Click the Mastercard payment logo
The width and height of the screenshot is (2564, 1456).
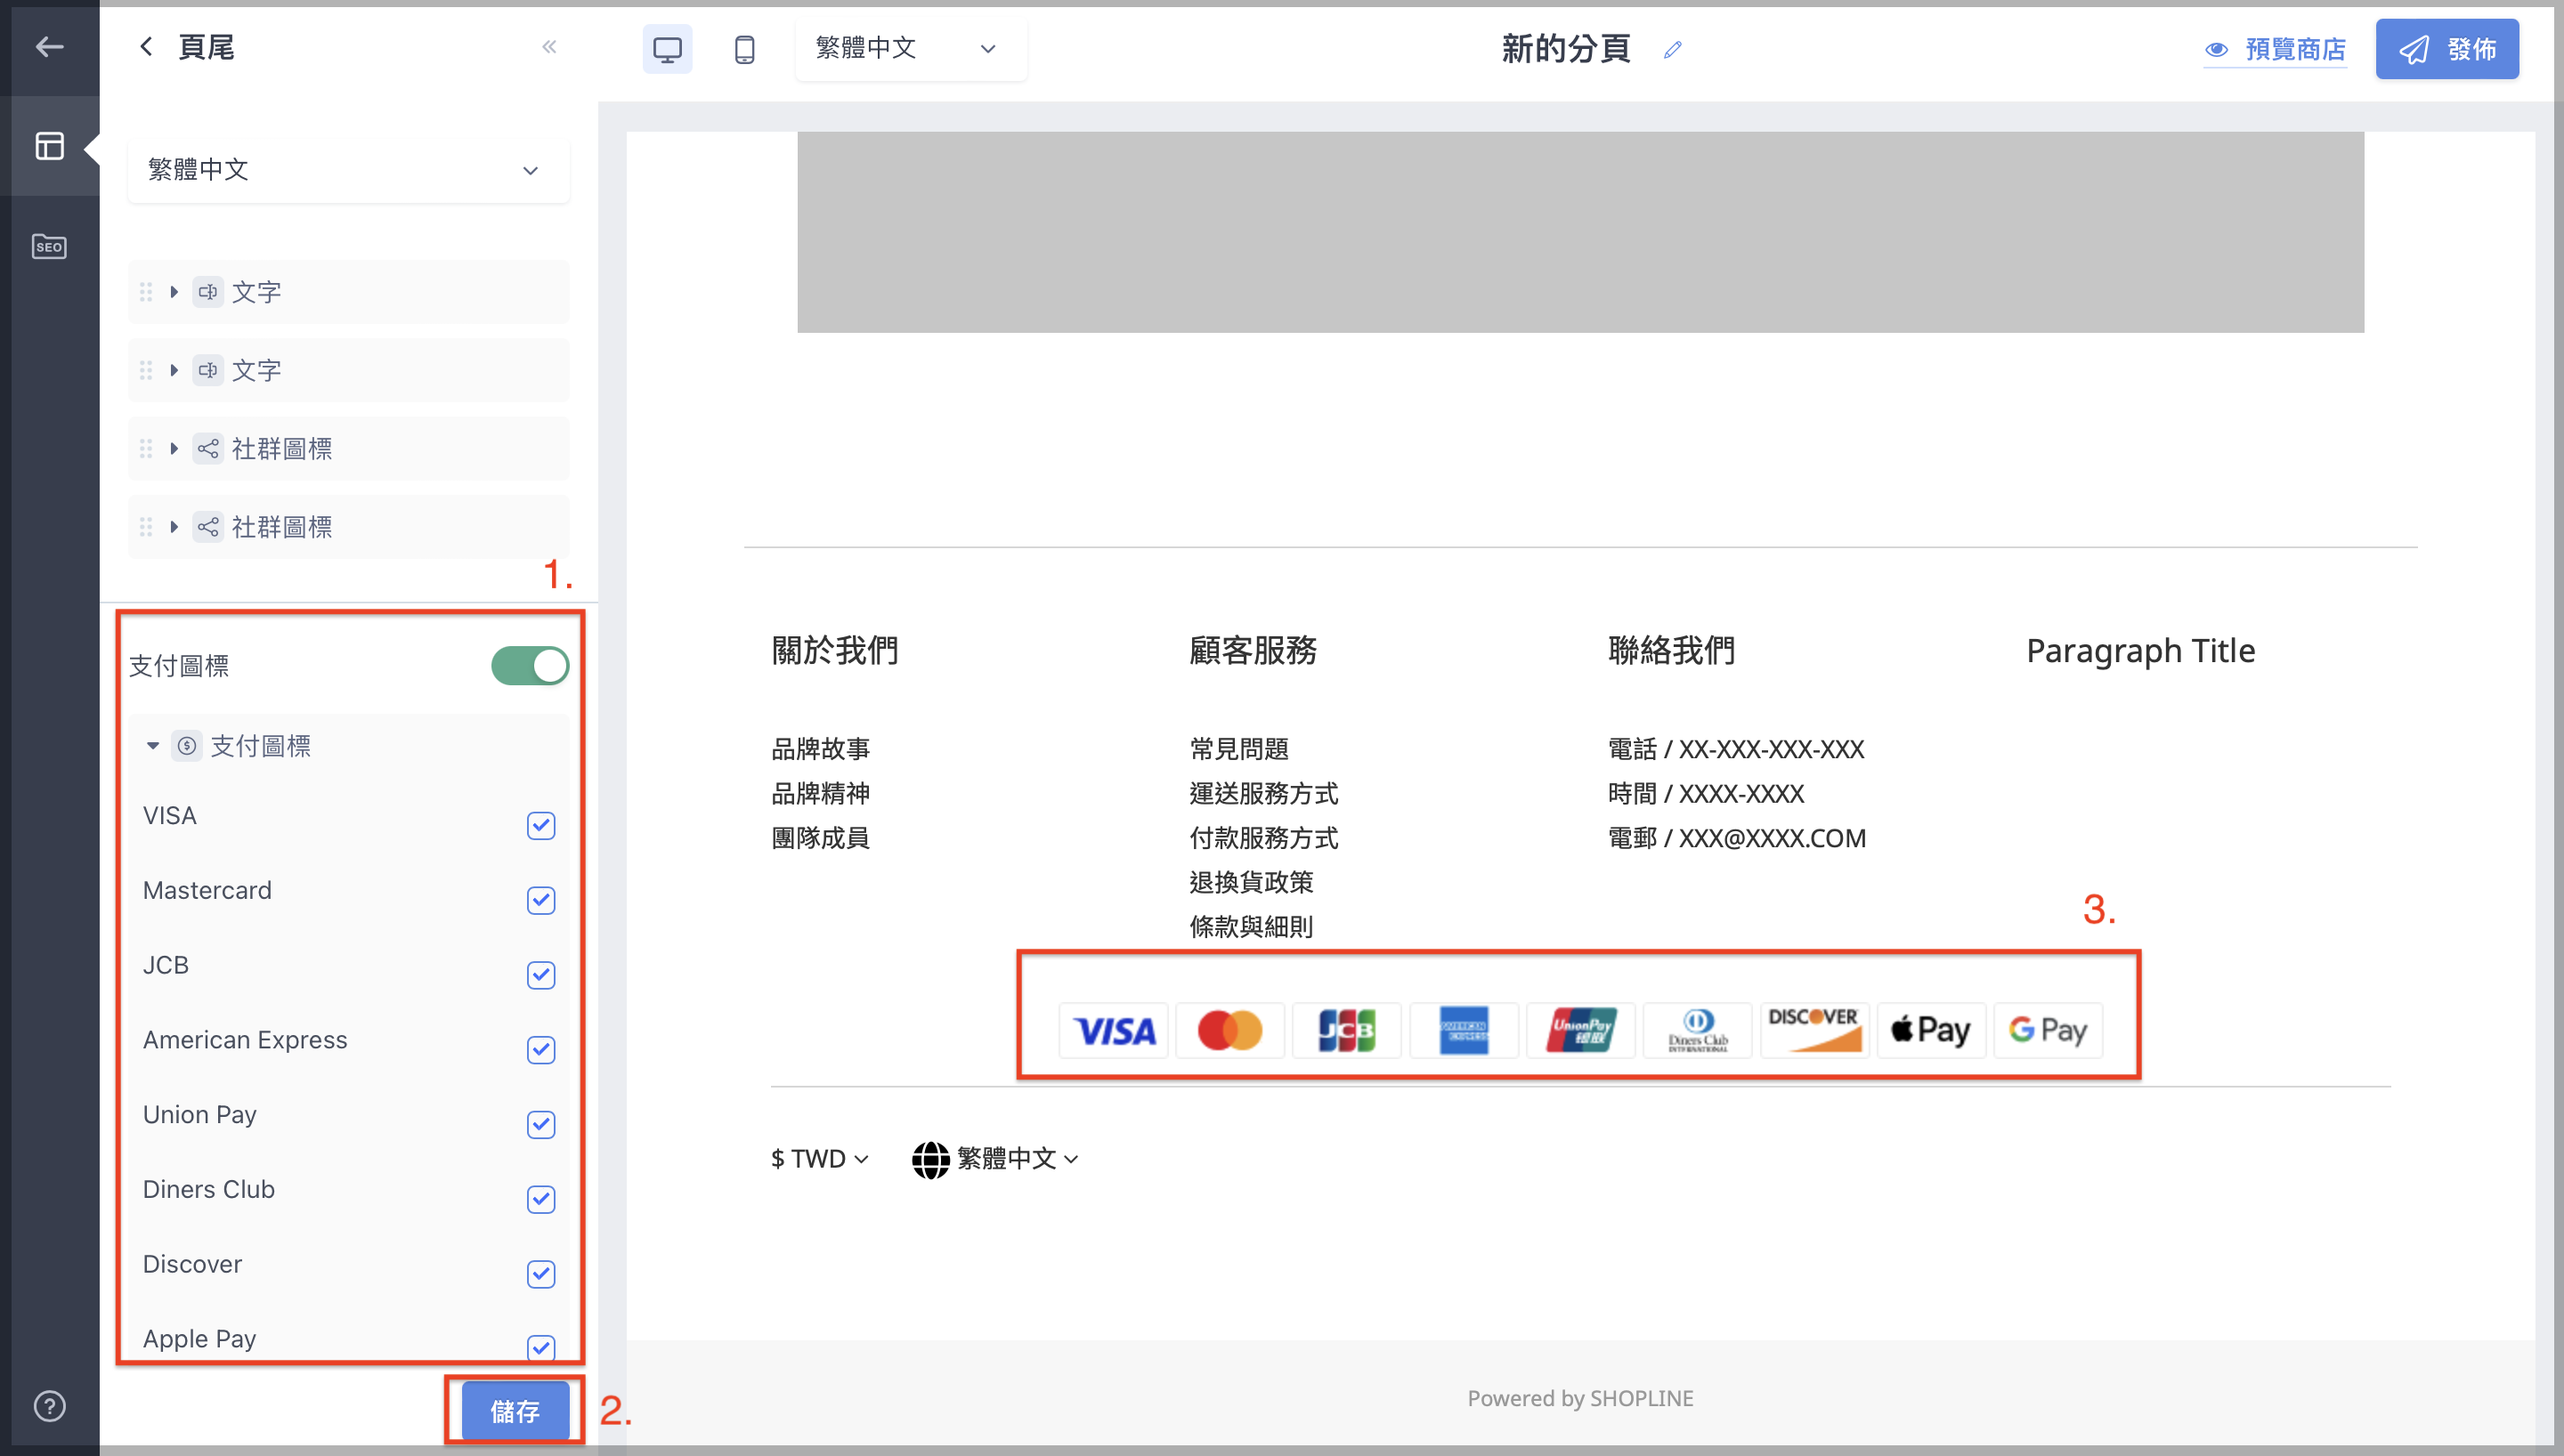[1230, 1030]
